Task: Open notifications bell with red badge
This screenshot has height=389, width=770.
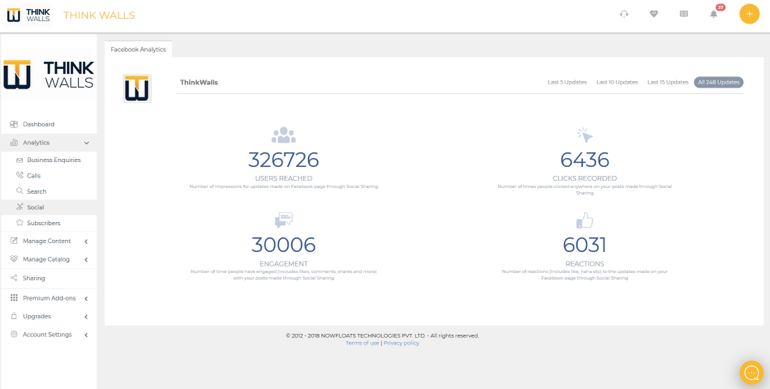Action: click(714, 14)
